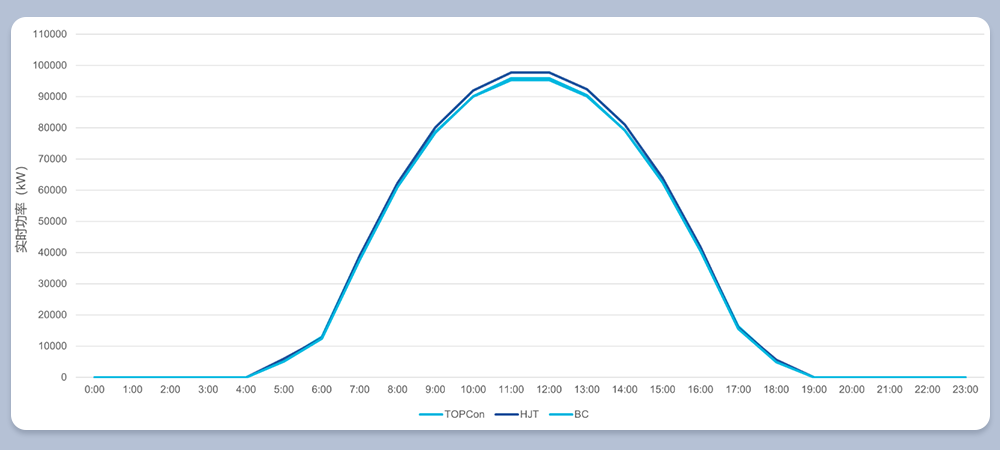Click the 12:00 x-axis label
1000x450 pixels.
pos(549,390)
